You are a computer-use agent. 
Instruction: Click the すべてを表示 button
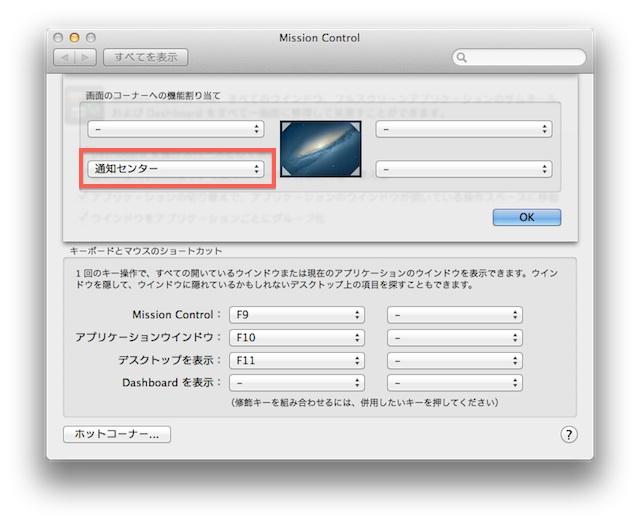pyautogui.click(x=146, y=57)
